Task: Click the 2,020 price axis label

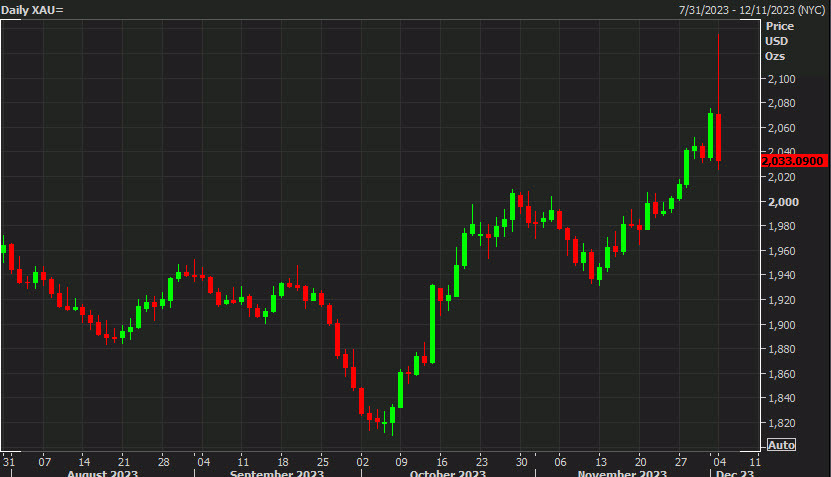Action: (782, 177)
